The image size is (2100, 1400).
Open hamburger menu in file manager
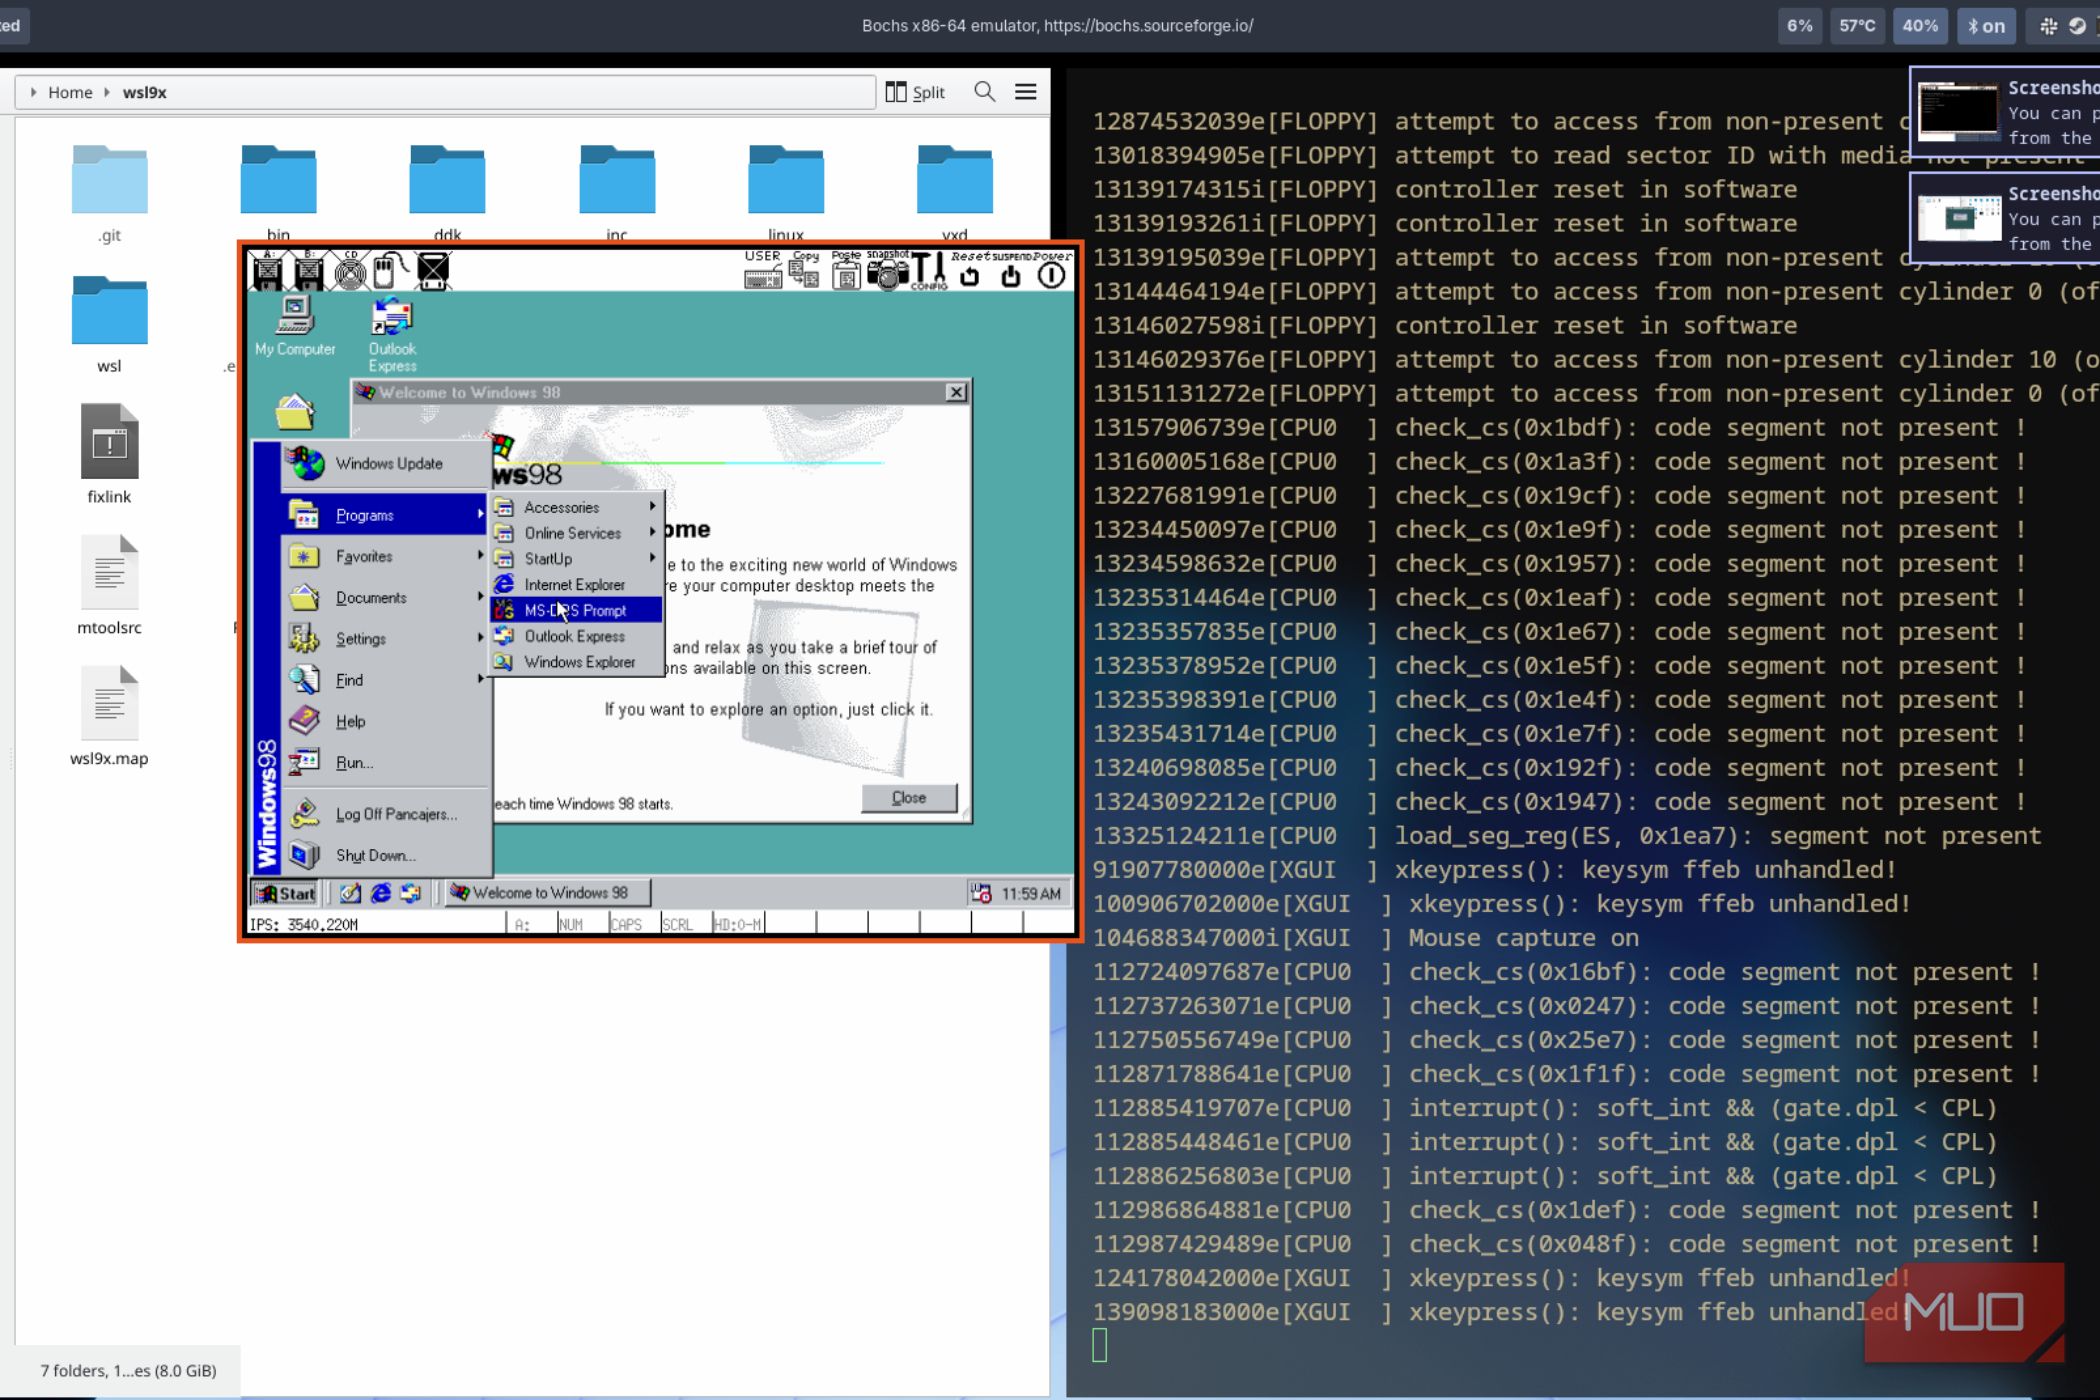(1026, 92)
